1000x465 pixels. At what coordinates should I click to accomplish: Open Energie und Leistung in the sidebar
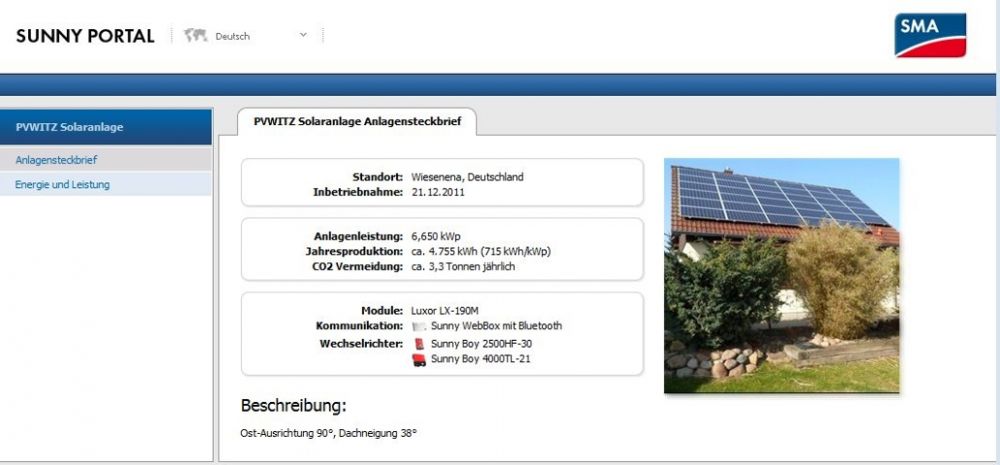point(106,184)
